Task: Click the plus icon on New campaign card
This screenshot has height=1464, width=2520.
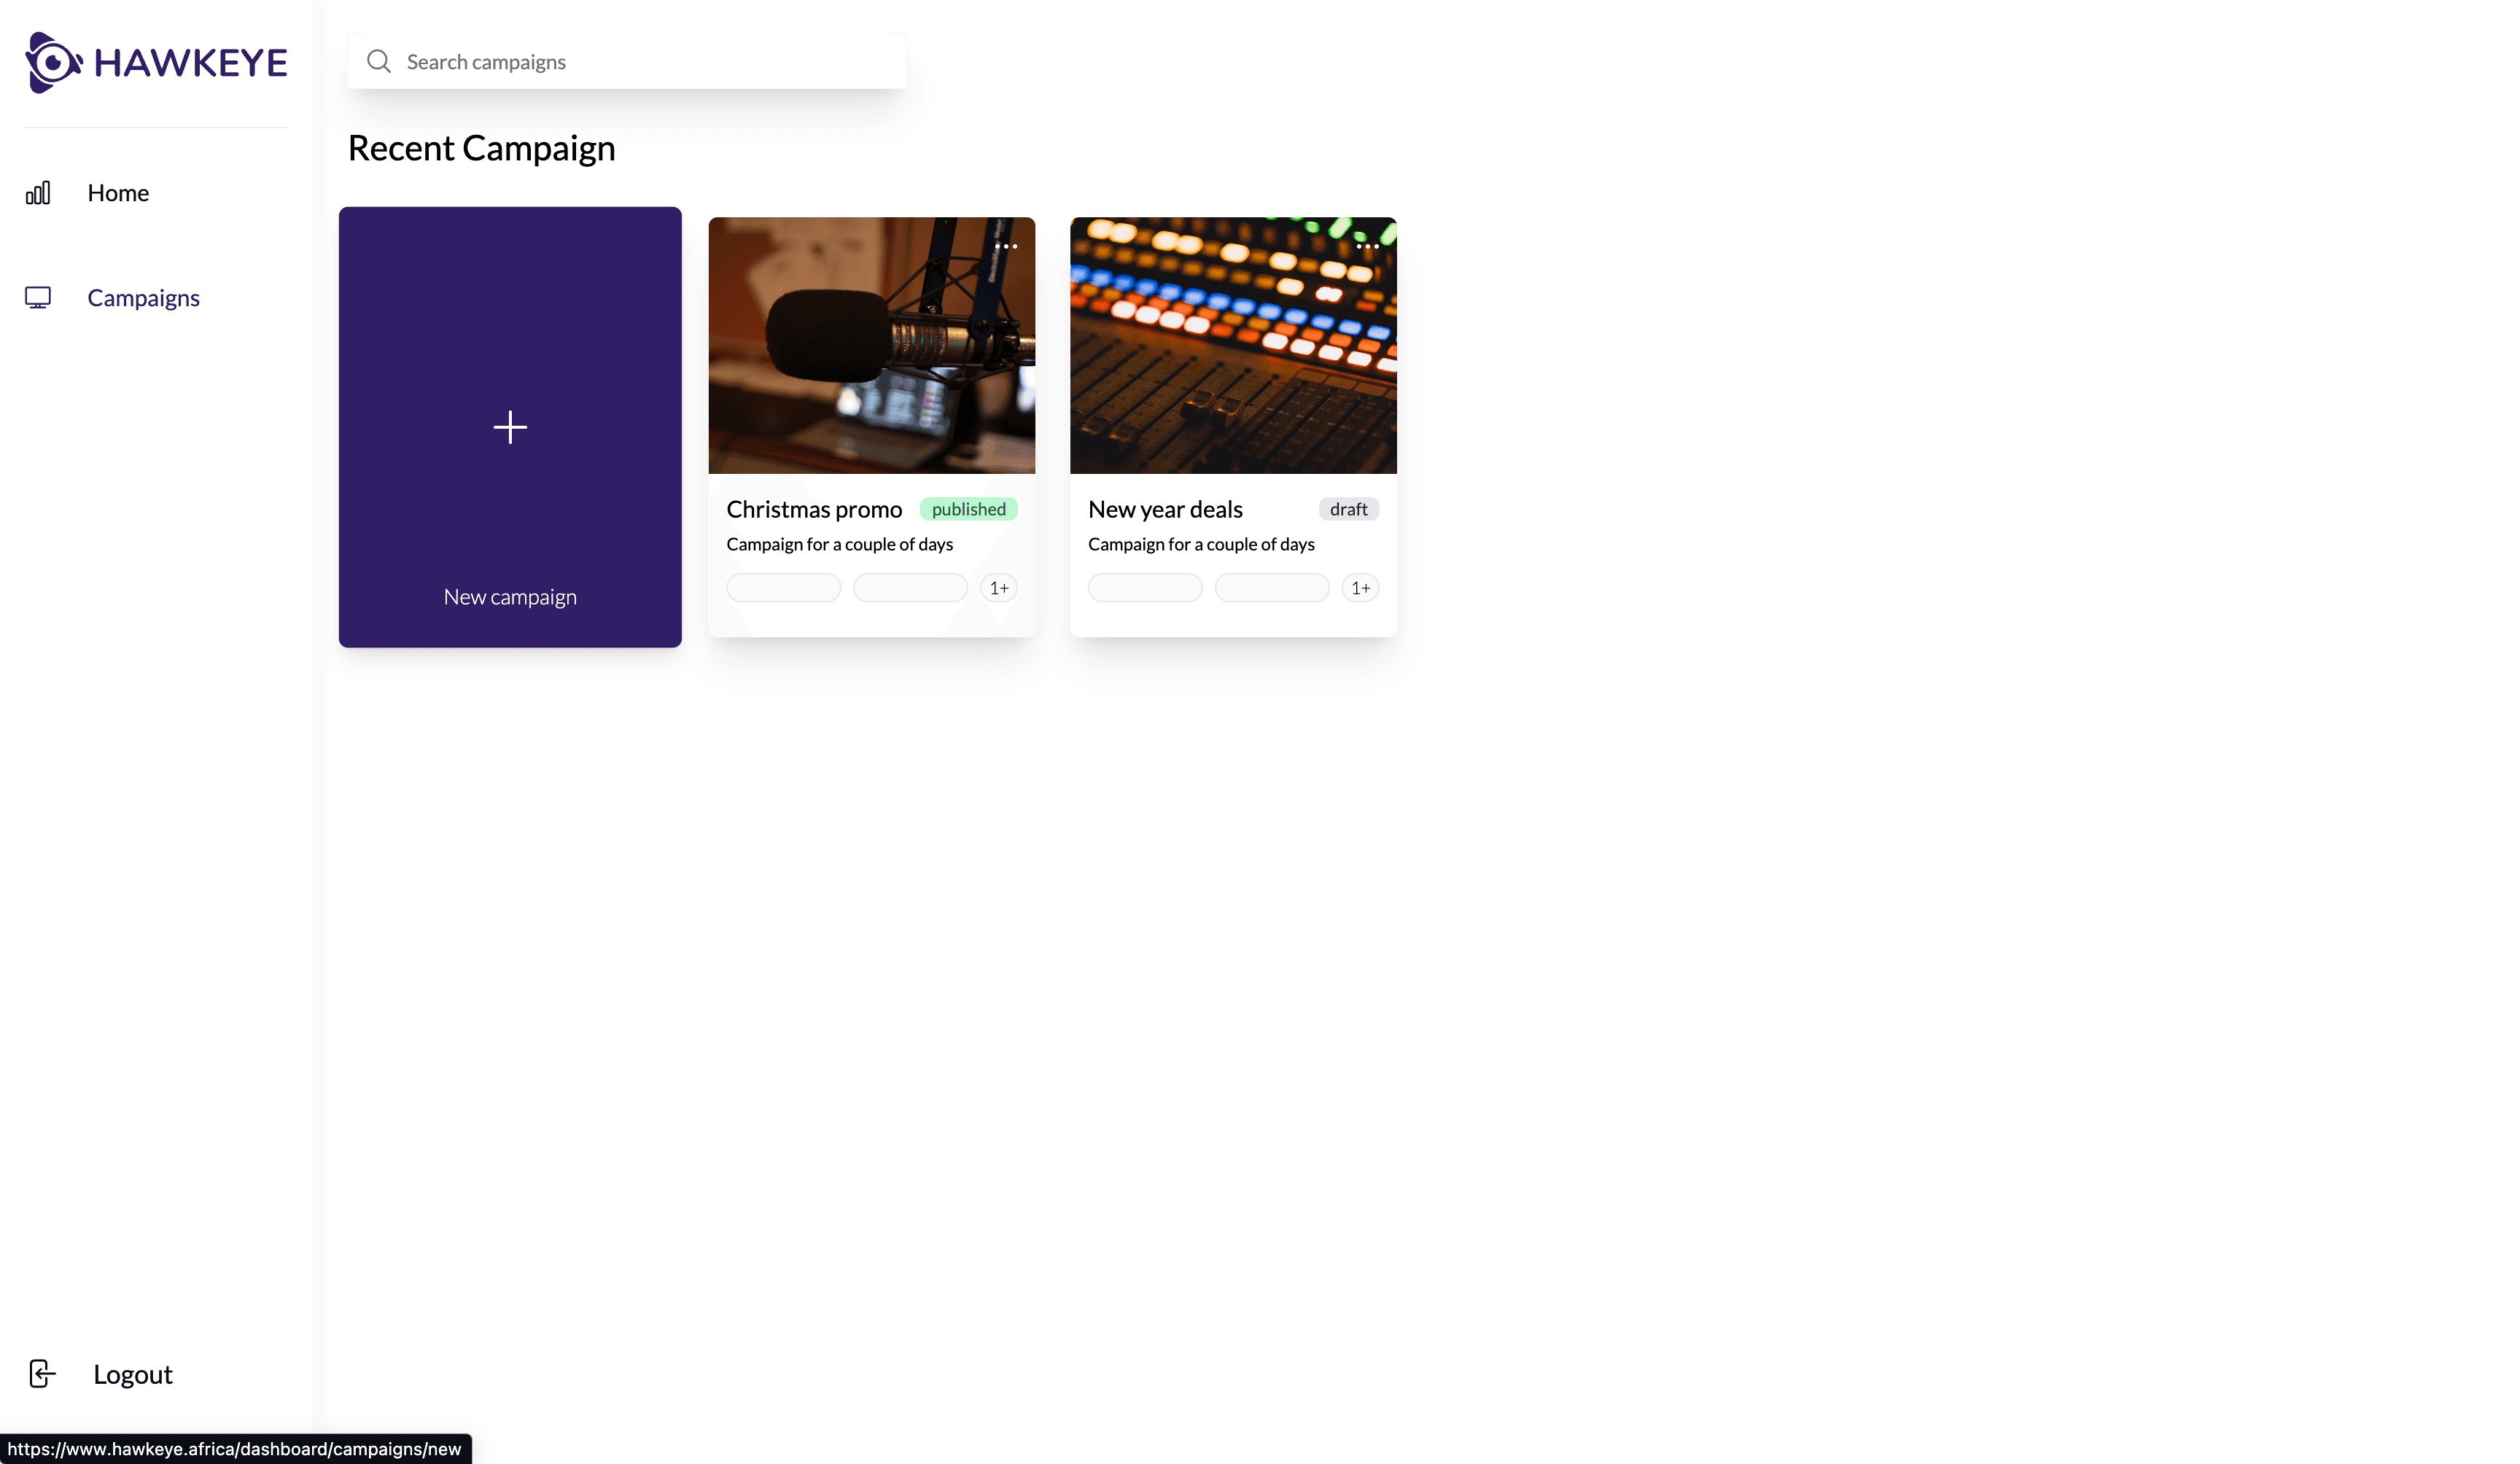Action: coord(510,427)
